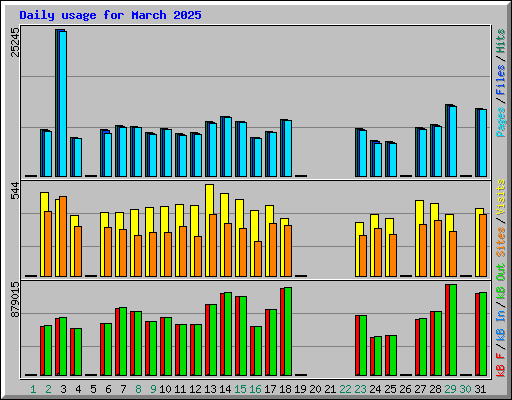This screenshot has height=400, width=512.
Task: Click the green kB bar for day 29
Action: (453, 330)
